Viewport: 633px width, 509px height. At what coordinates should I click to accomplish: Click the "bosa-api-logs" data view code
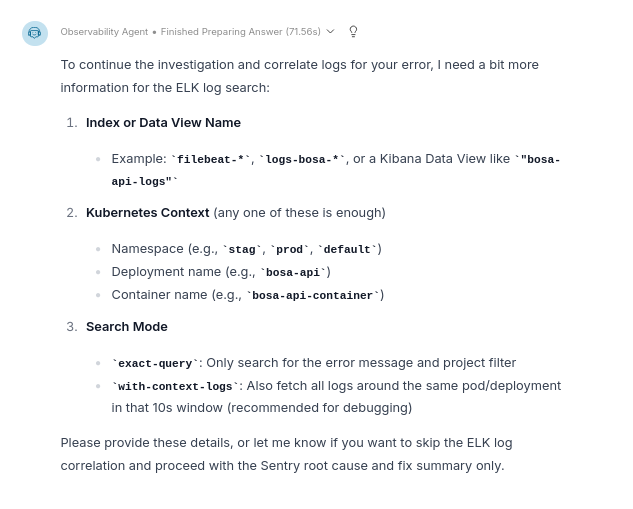tap(538, 160)
